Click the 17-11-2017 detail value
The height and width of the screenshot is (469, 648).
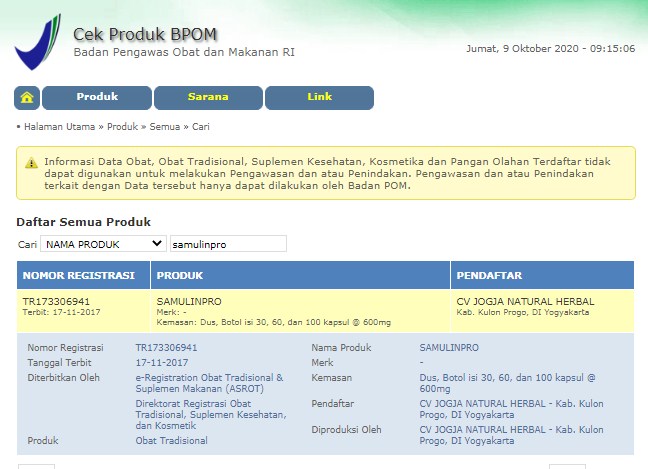[162, 363]
